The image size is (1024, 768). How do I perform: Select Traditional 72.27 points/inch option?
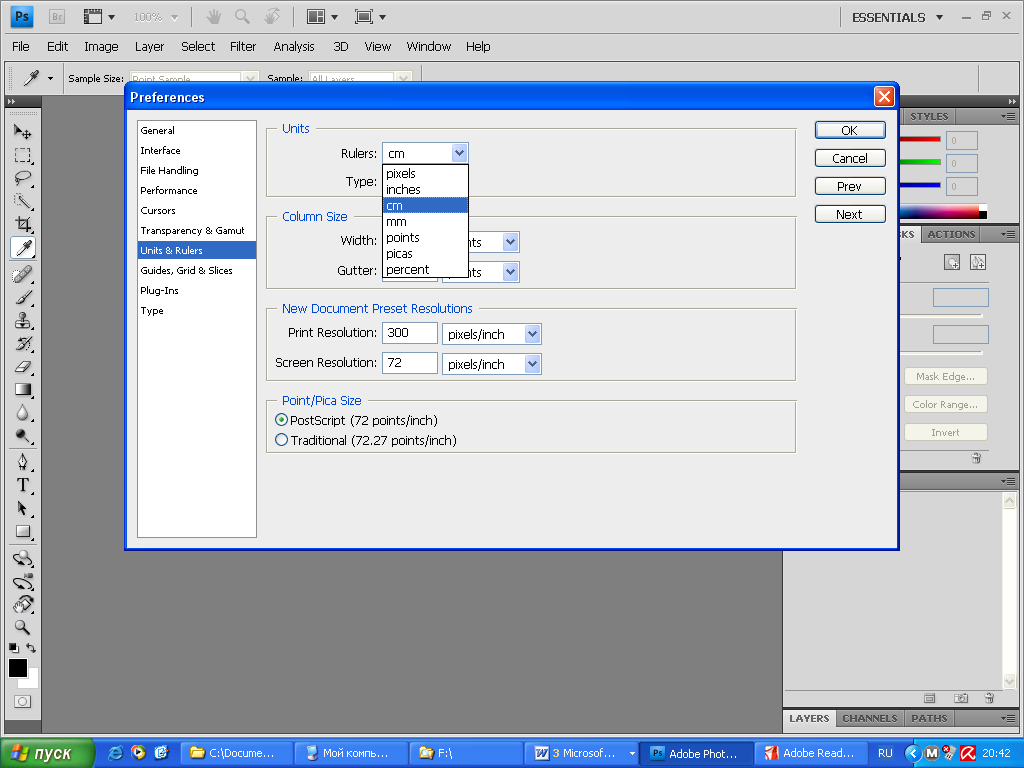(366, 441)
